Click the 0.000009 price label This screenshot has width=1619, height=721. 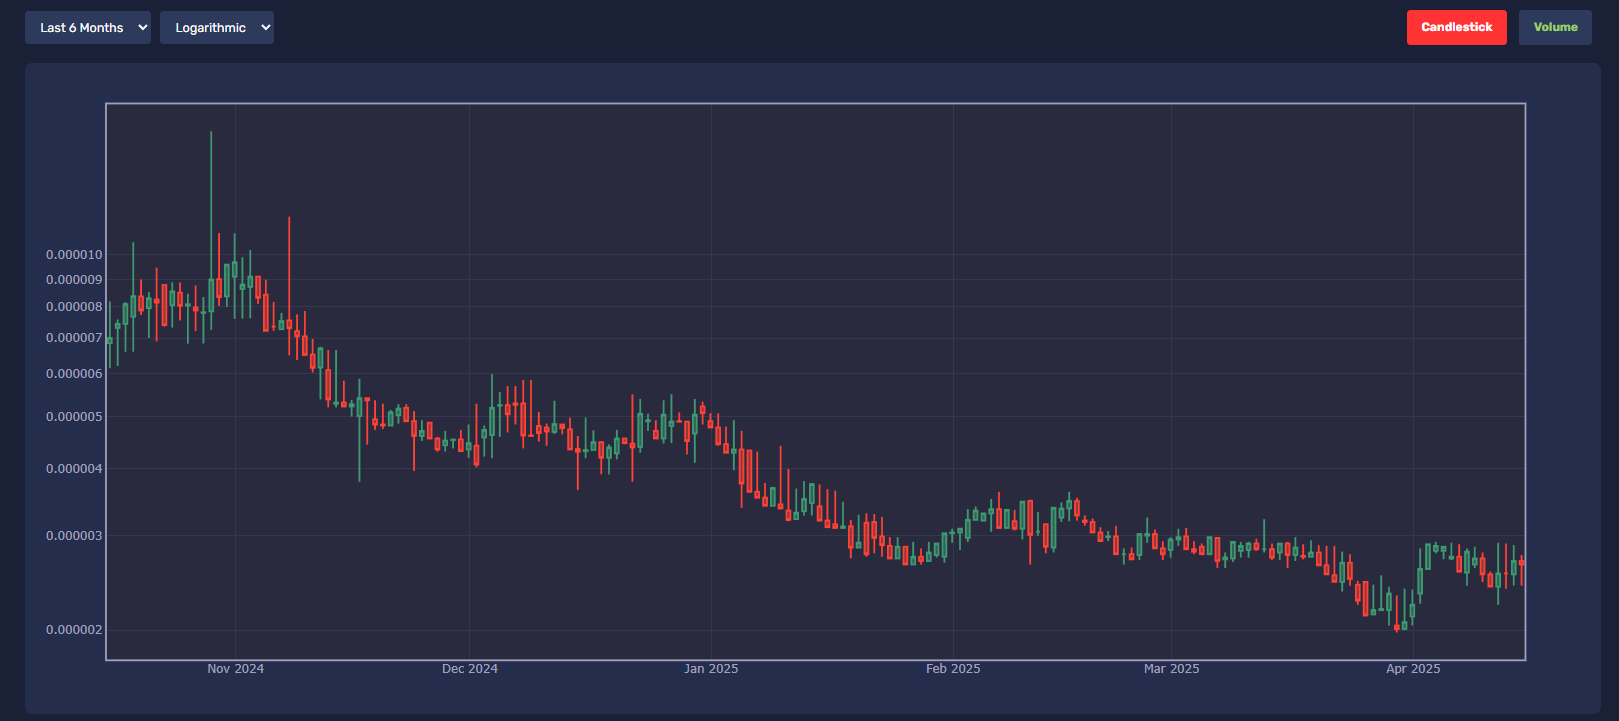tap(74, 280)
